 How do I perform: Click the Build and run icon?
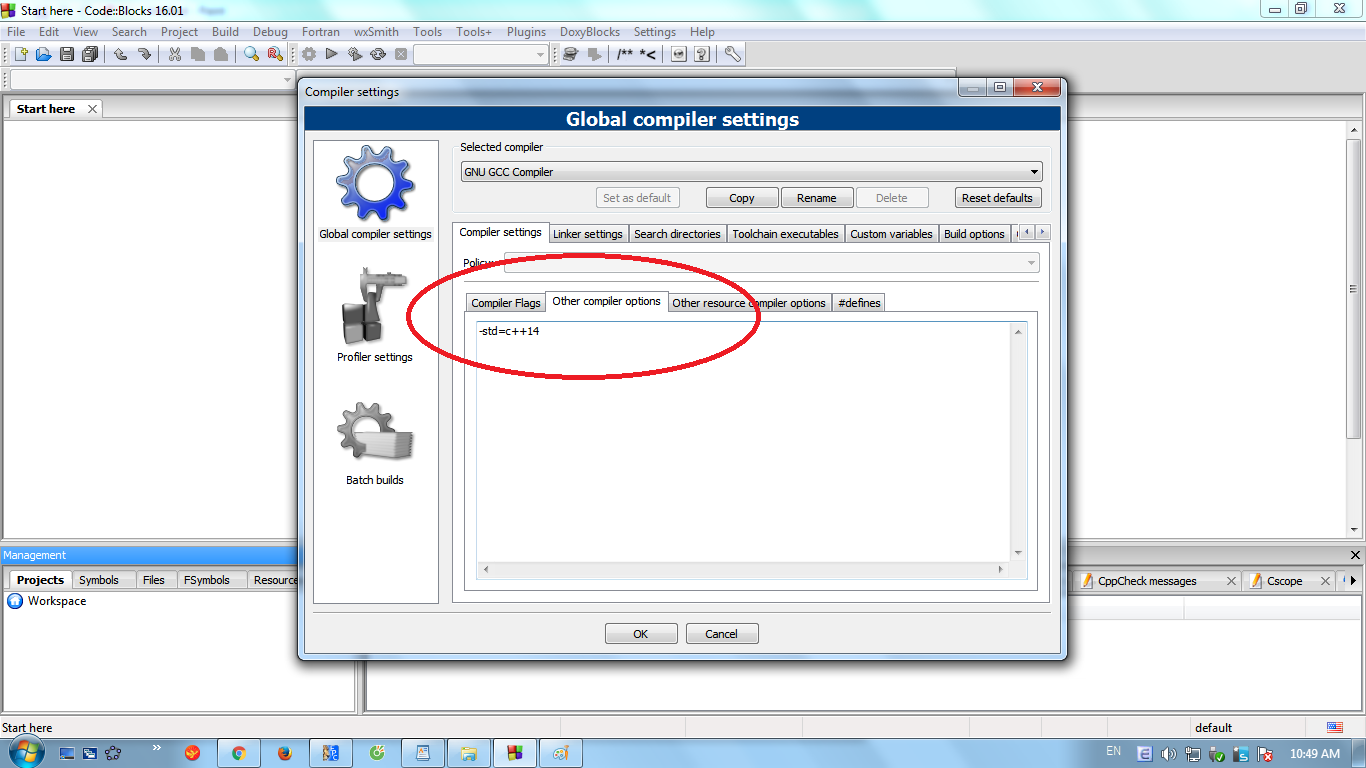pos(355,54)
